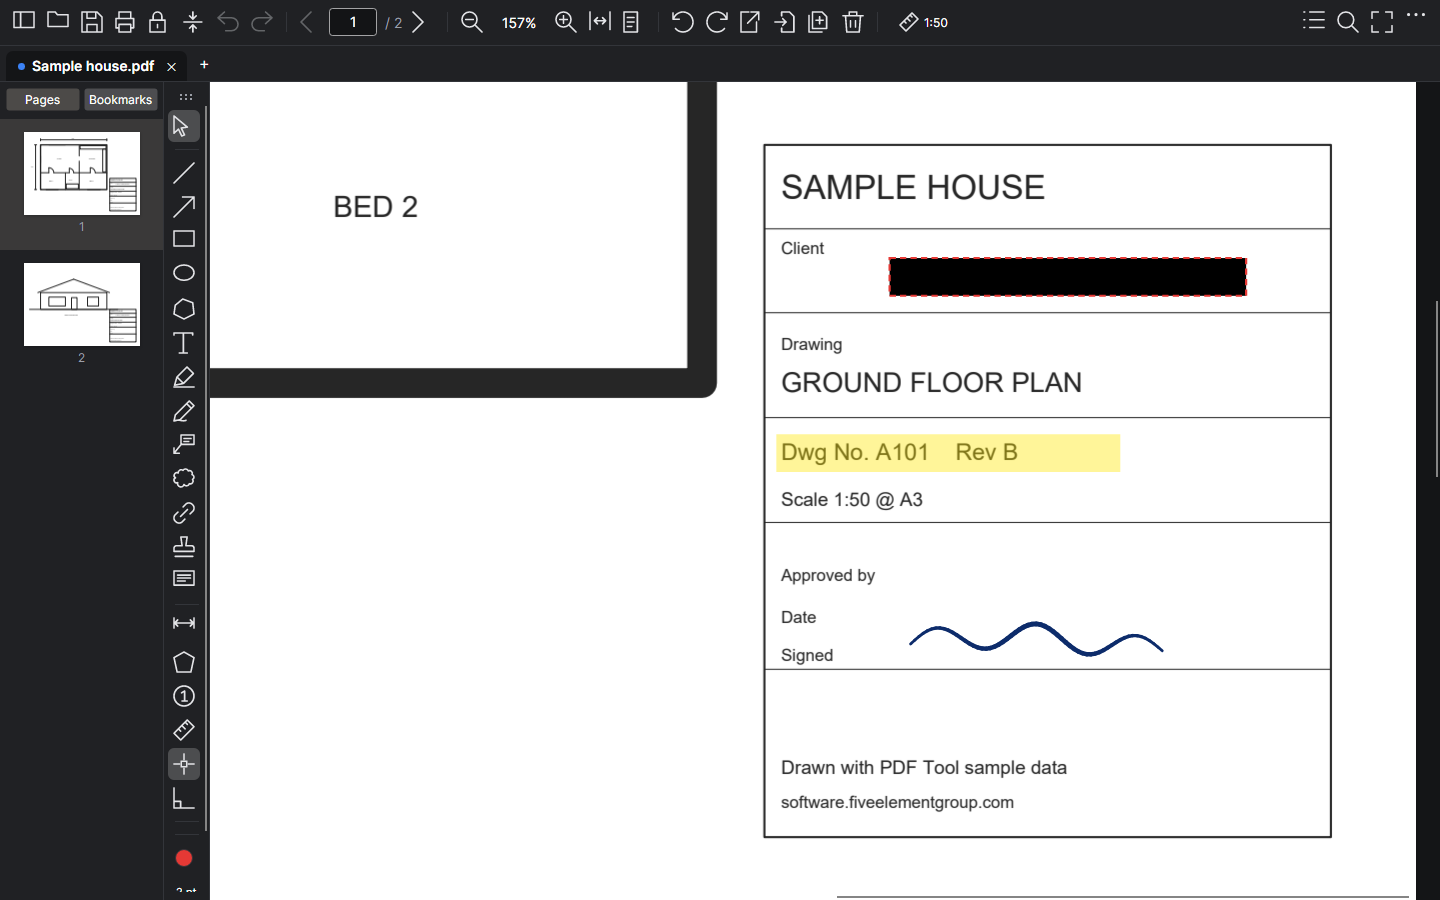This screenshot has height=900, width=1440.
Task: Open the red annotation color swatch
Action: (x=184, y=858)
